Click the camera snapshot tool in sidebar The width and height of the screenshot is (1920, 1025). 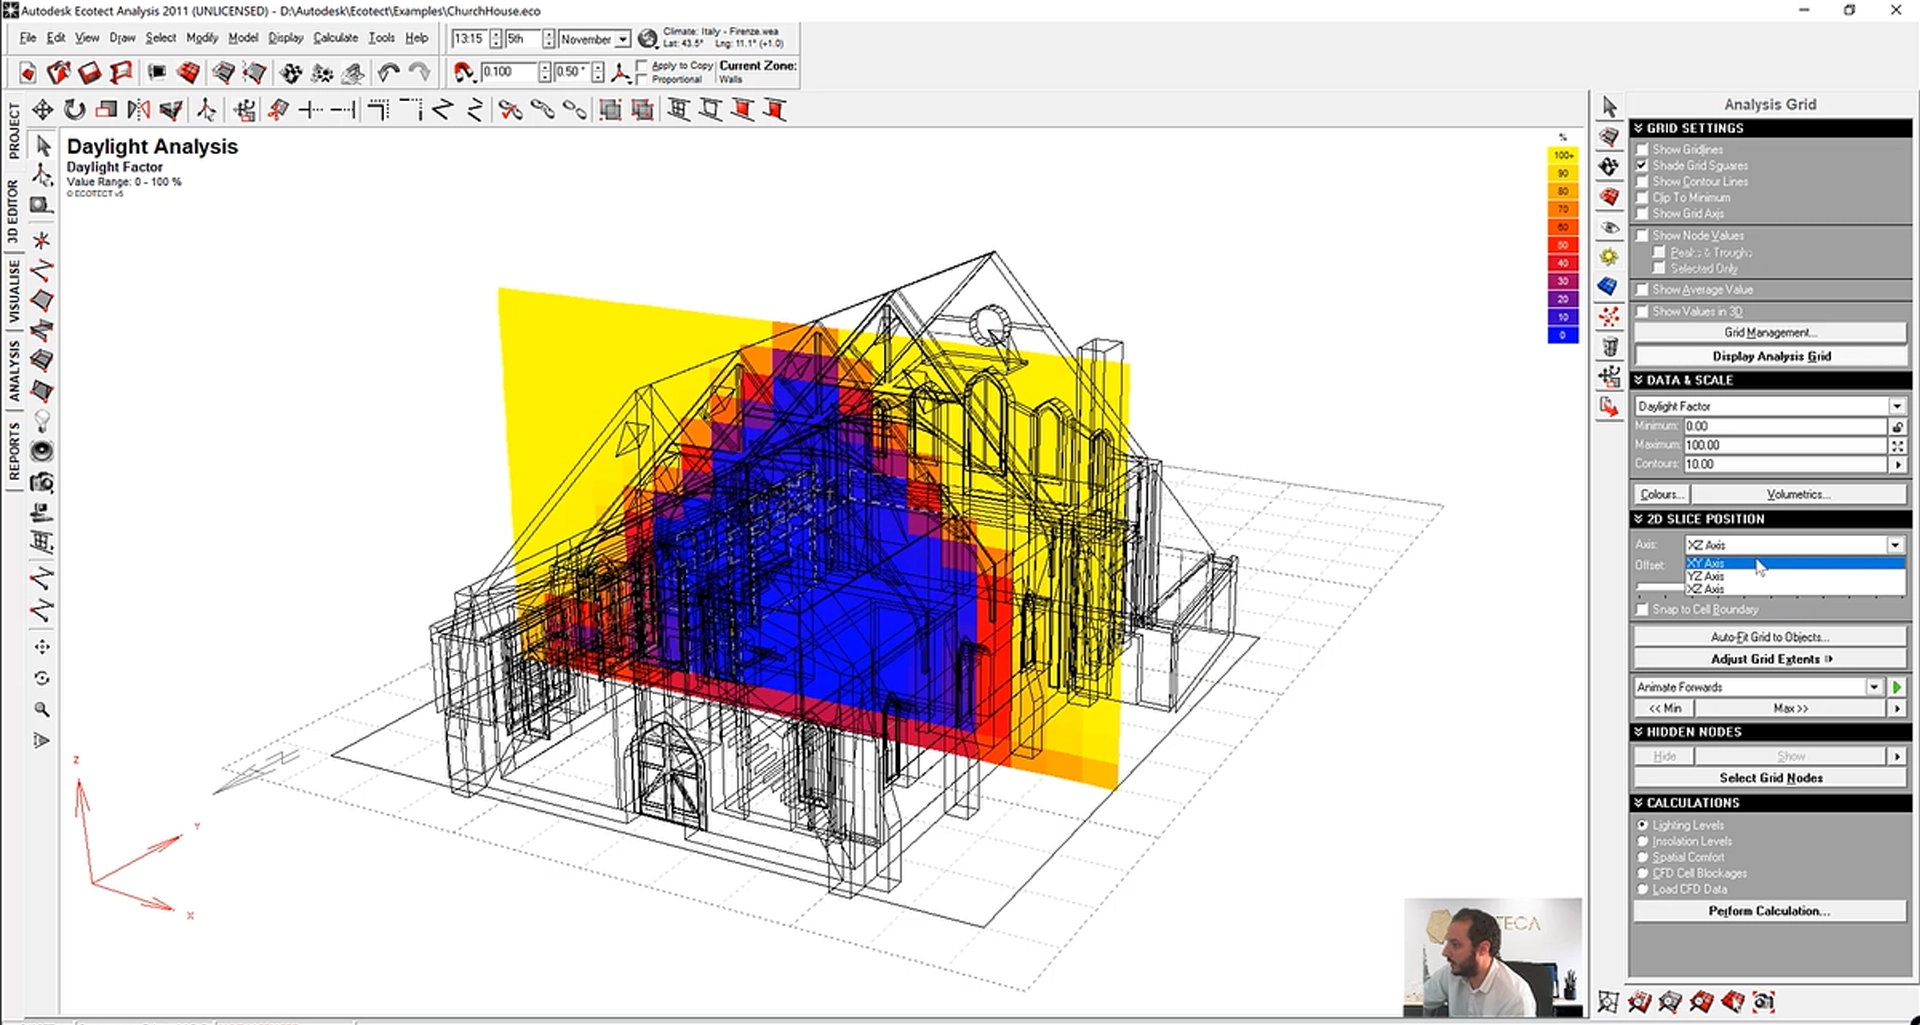point(42,483)
